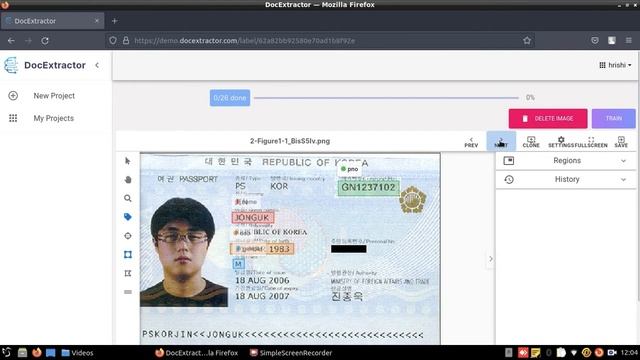Click the History clock icon

[509, 180]
